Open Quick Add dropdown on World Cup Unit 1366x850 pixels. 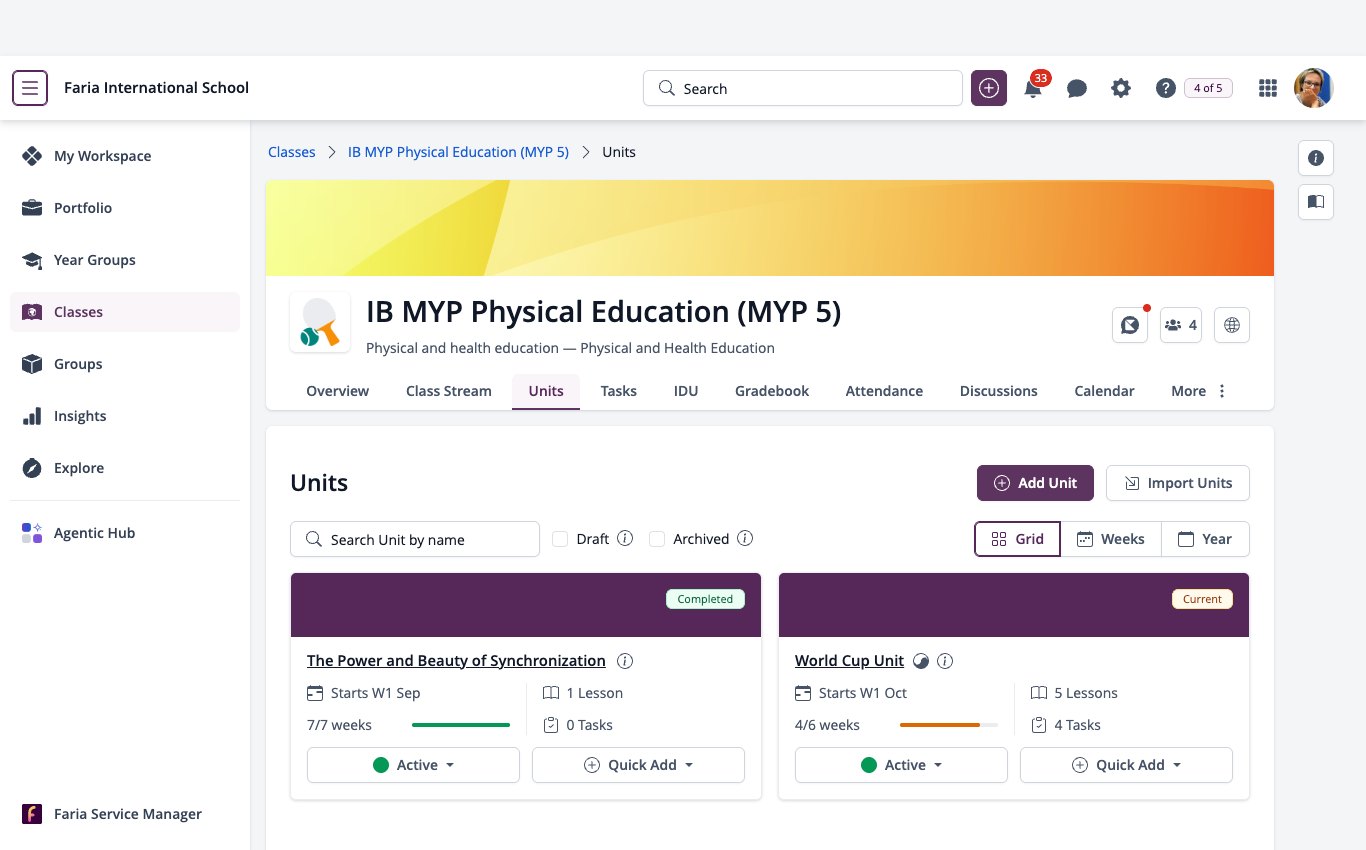pos(1126,765)
